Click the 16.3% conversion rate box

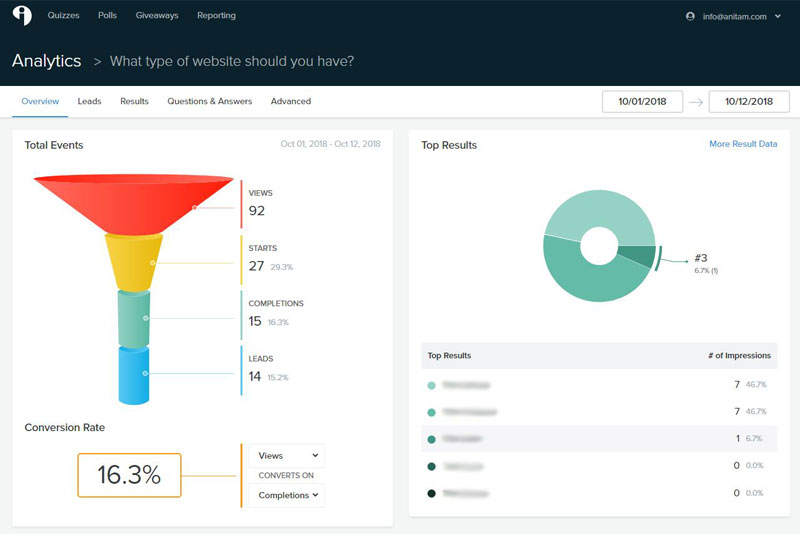(129, 475)
